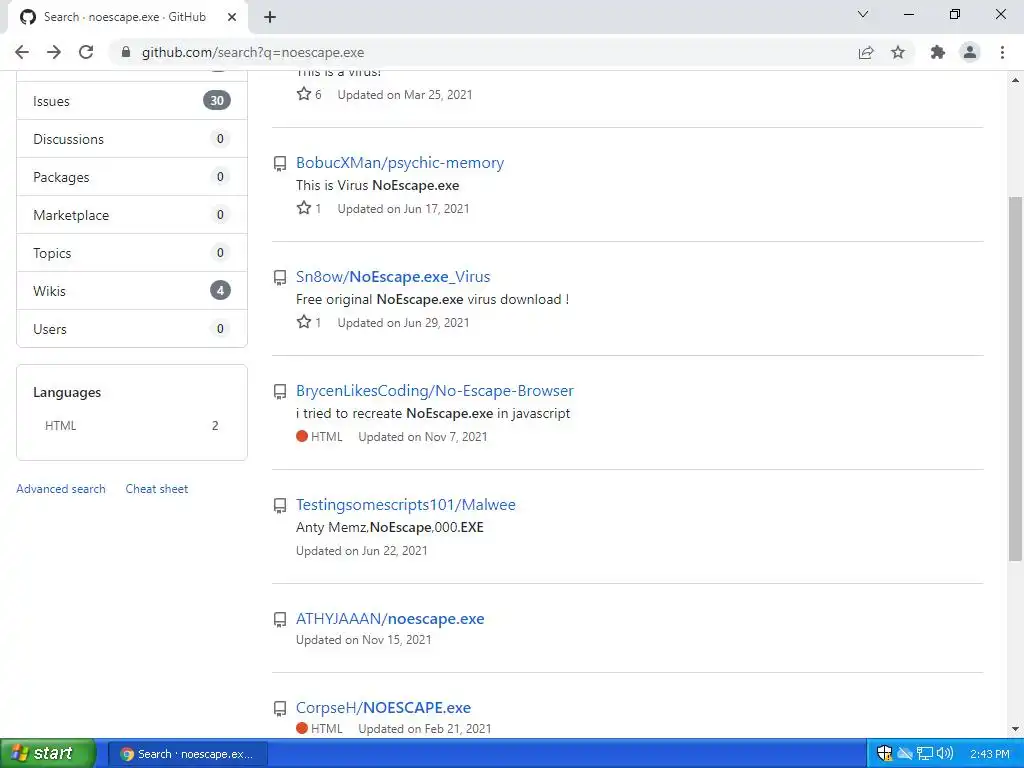Open Chrome three-dot menu
1024x768 pixels.
click(1002, 52)
